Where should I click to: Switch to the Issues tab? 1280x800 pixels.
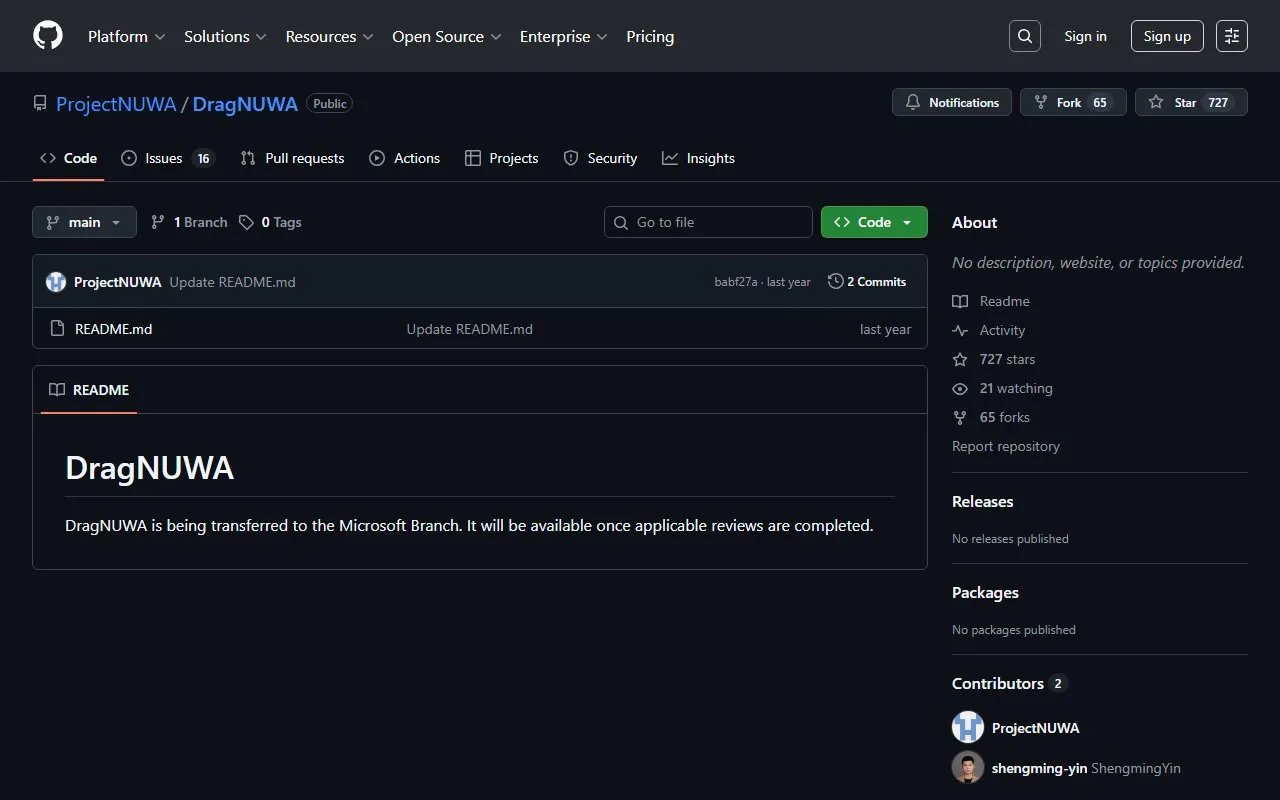(166, 158)
